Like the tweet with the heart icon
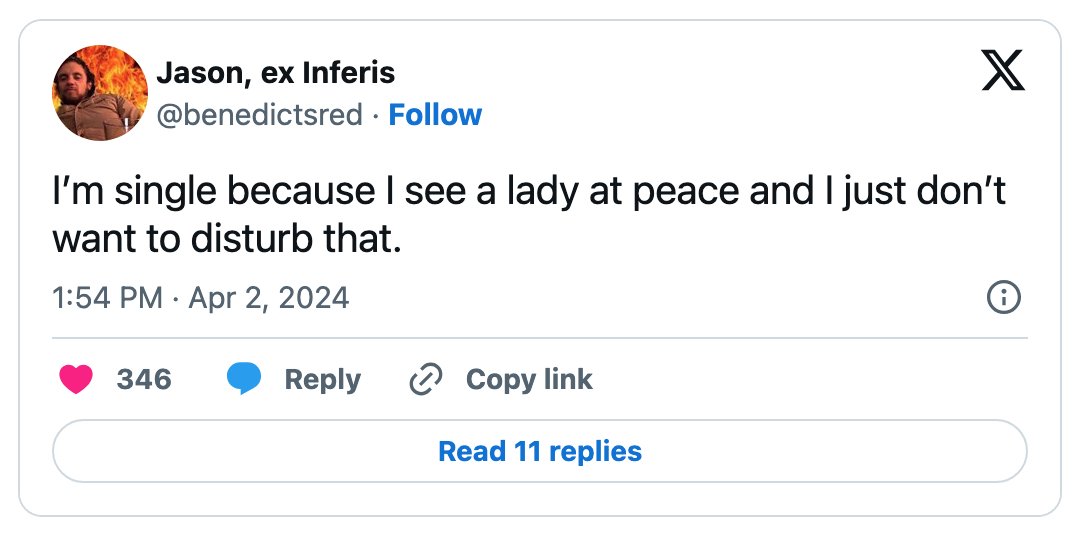Image resolution: width=1087 pixels, height=539 pixels. (x=76, y=380)
